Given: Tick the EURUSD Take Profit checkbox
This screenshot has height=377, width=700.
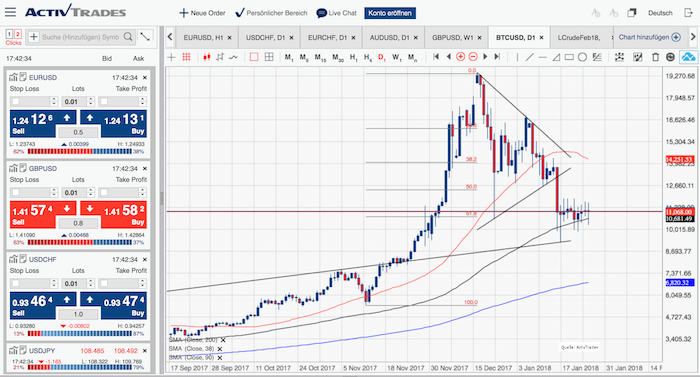Looking at the screenshot, I should click(104, 101).
